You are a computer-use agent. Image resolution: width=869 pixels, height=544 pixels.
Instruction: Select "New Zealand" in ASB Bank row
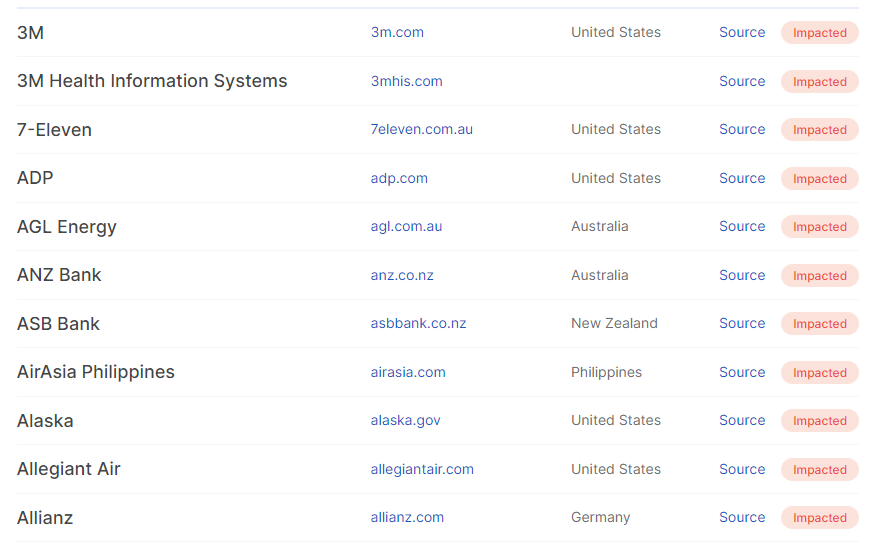615,323
